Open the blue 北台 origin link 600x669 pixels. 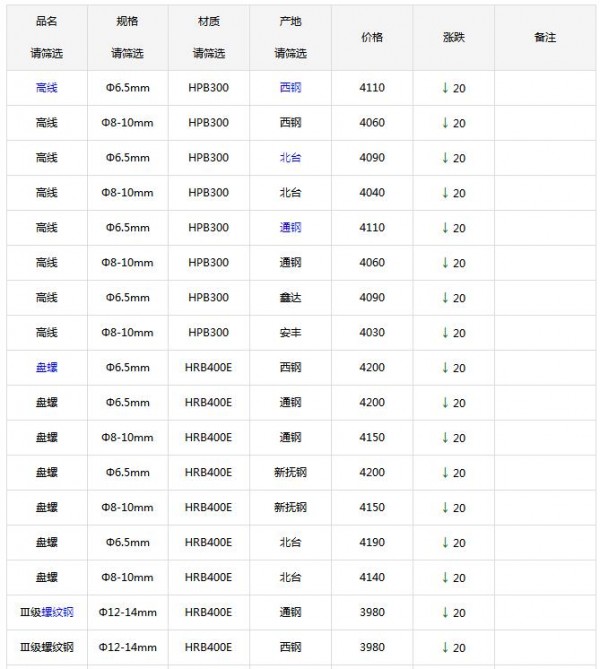tap(290, 158)
